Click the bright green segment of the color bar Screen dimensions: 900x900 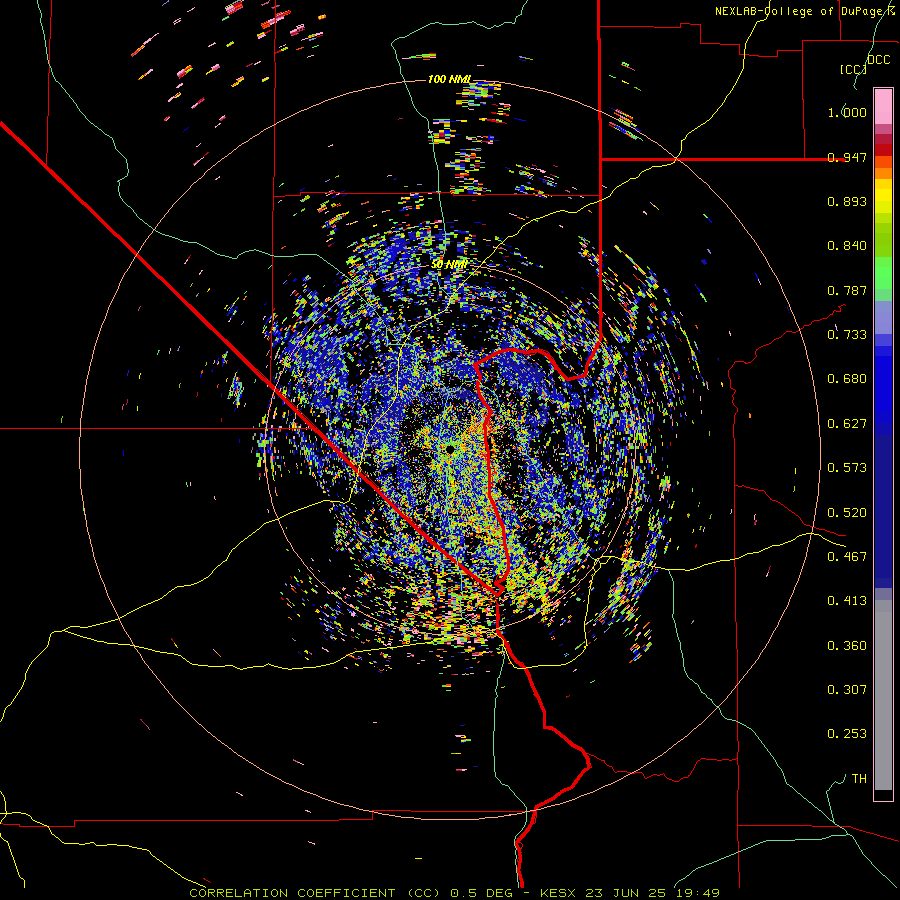click(x=883, y=272)
